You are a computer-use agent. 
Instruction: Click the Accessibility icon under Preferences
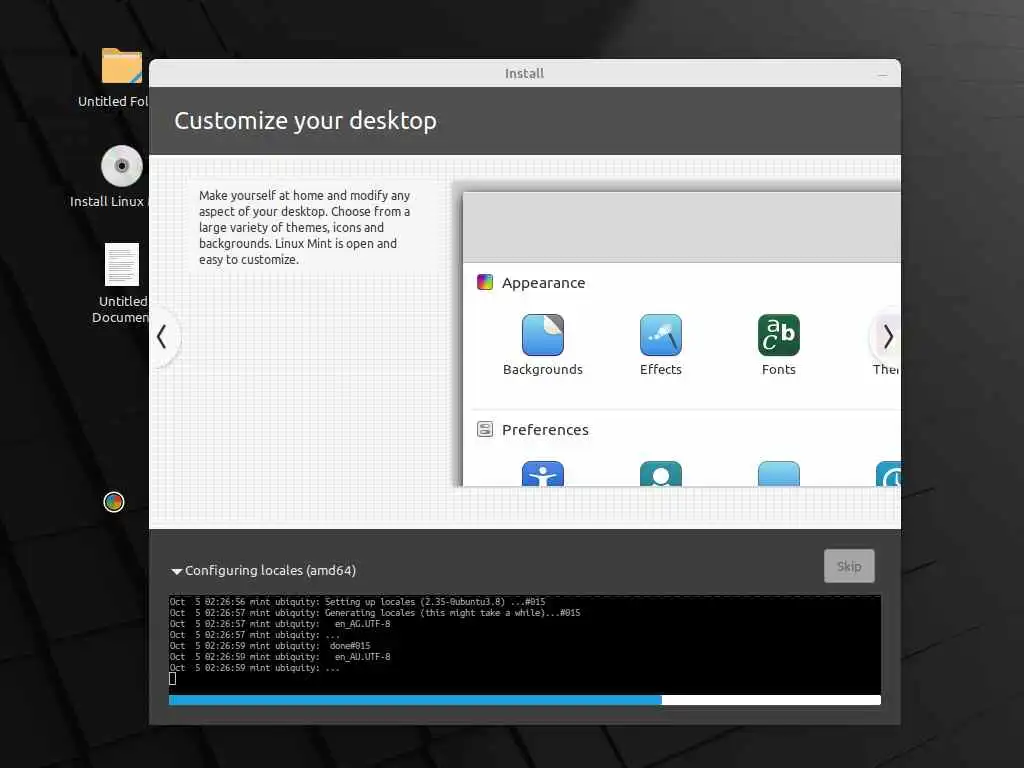(x=543, y=473)
